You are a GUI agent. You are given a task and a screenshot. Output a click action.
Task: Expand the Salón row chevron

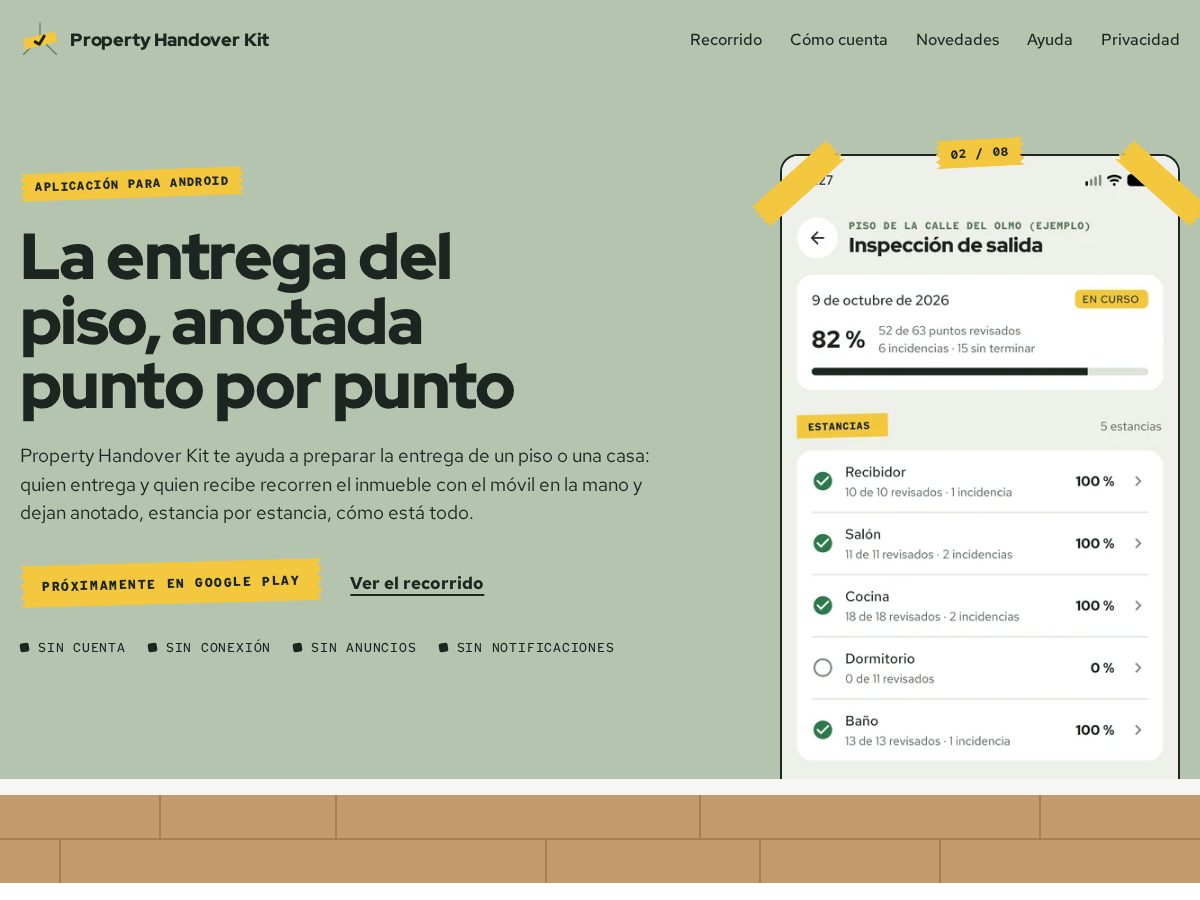tap(1138, 543)
